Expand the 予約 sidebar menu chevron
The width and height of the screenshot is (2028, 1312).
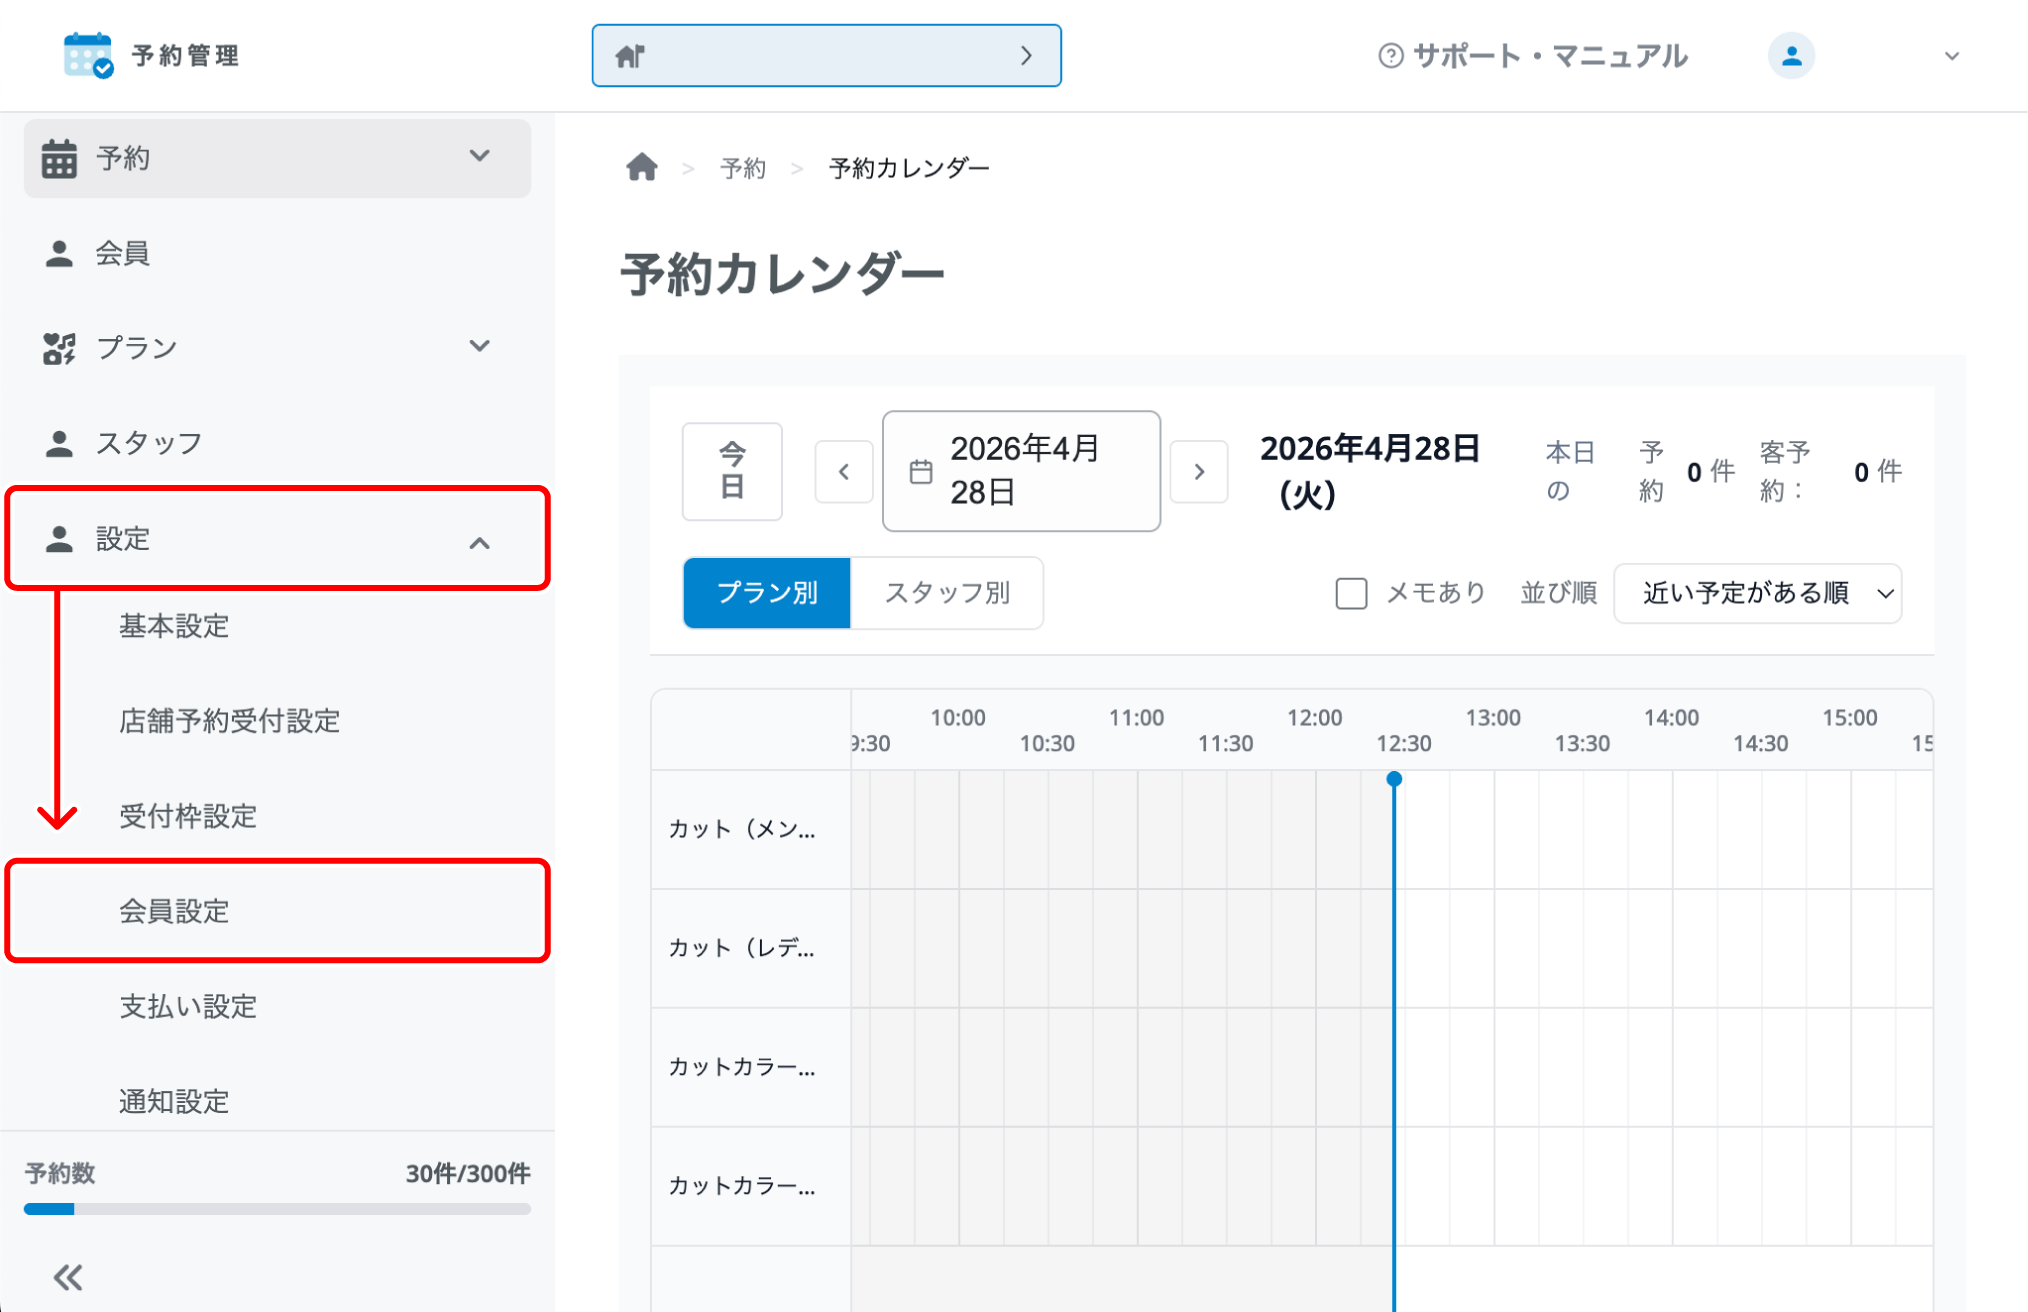coord(480,156)
